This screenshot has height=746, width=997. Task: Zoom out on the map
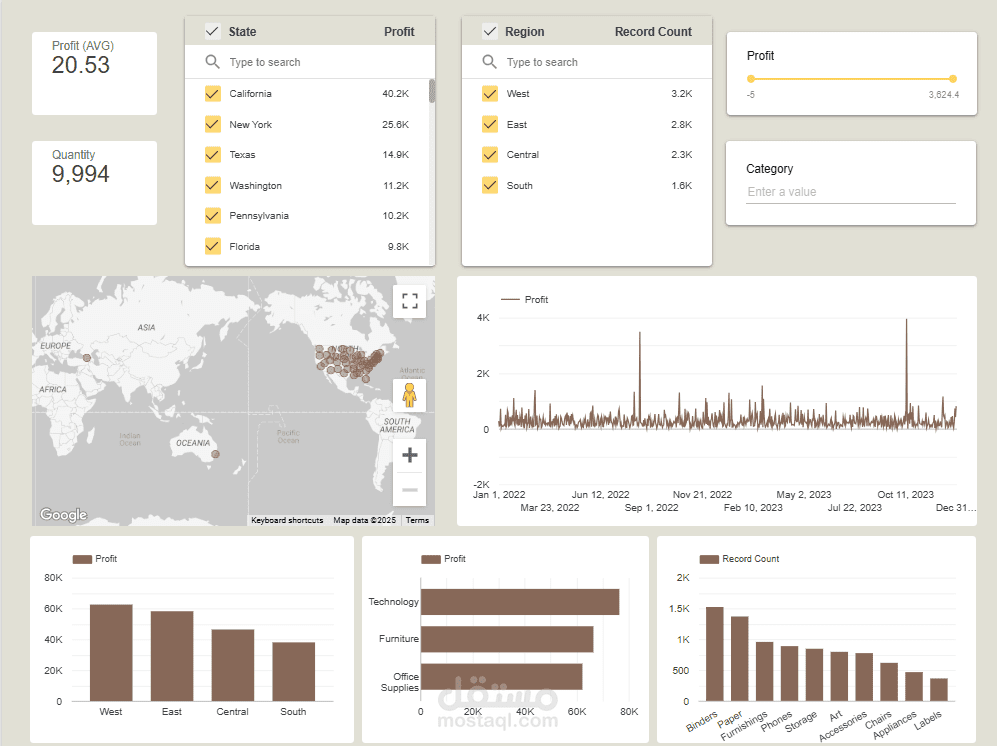tap(409, 489)
